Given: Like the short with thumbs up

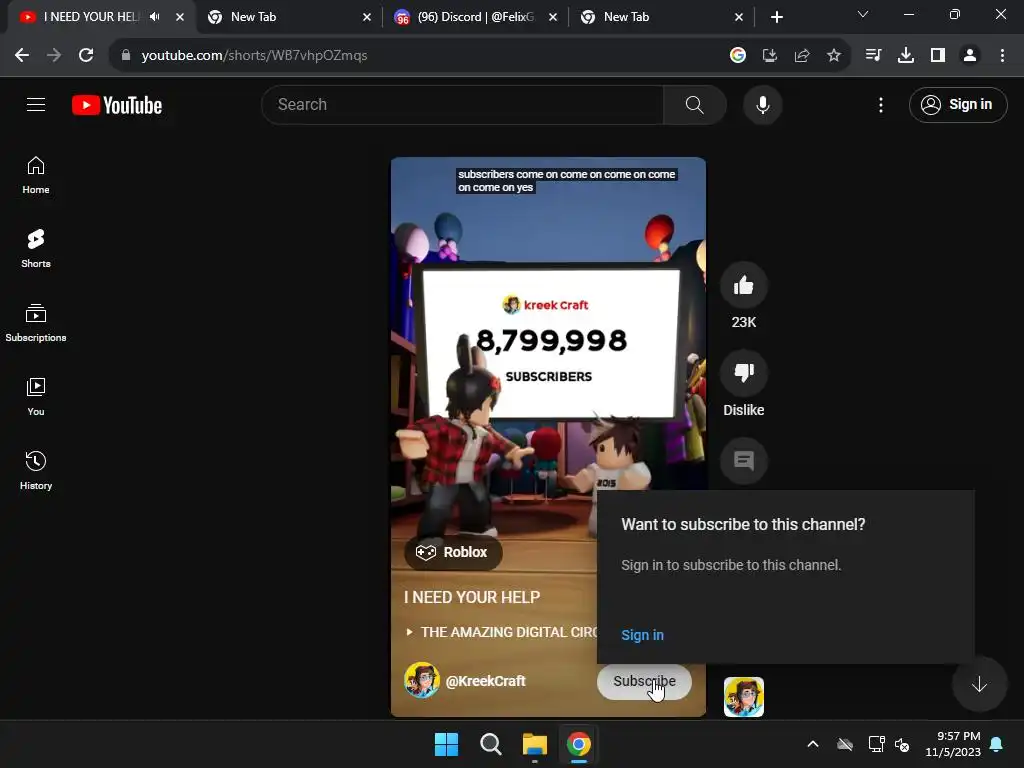Looking at the screenshot, I should click(x=743, y=285).
